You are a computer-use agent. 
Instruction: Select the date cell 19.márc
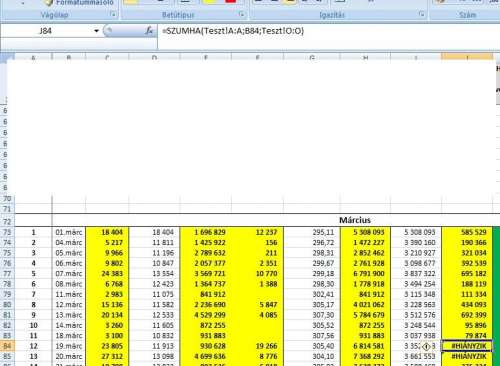tap(69, 346)
